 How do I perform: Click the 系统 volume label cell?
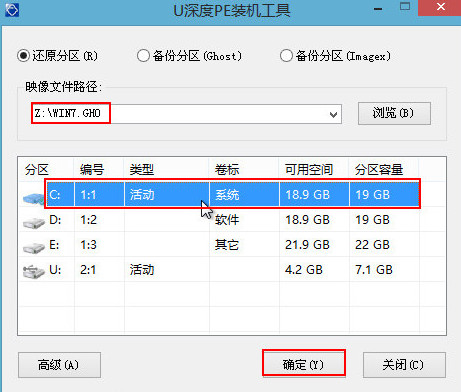[227, 195]
